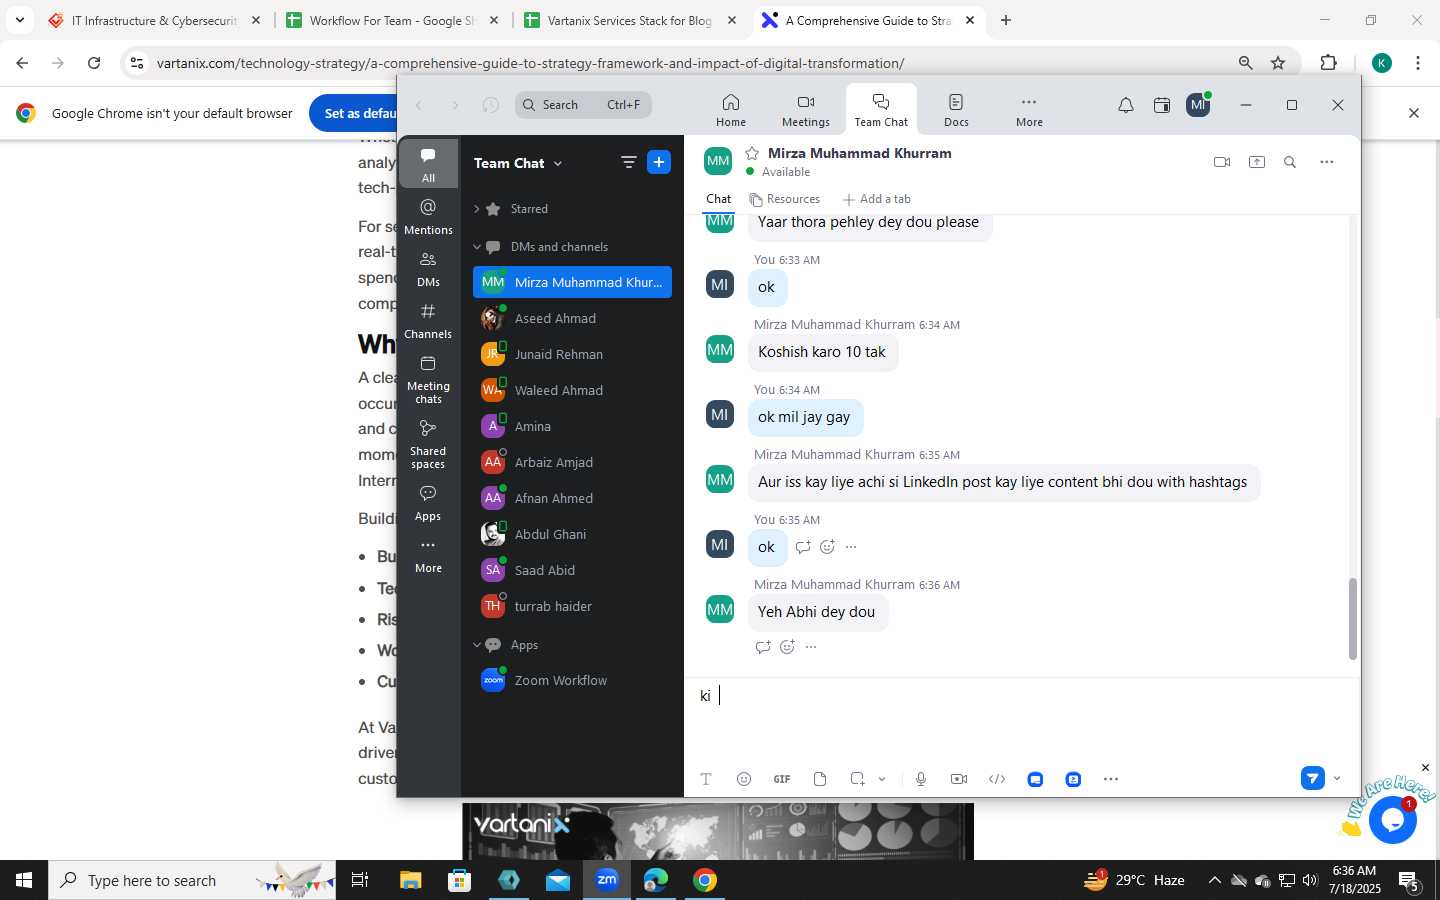The height and width of the screenshot is (900, 1440).
Task: Click Chrome's Set as default button
Action: 353,113
